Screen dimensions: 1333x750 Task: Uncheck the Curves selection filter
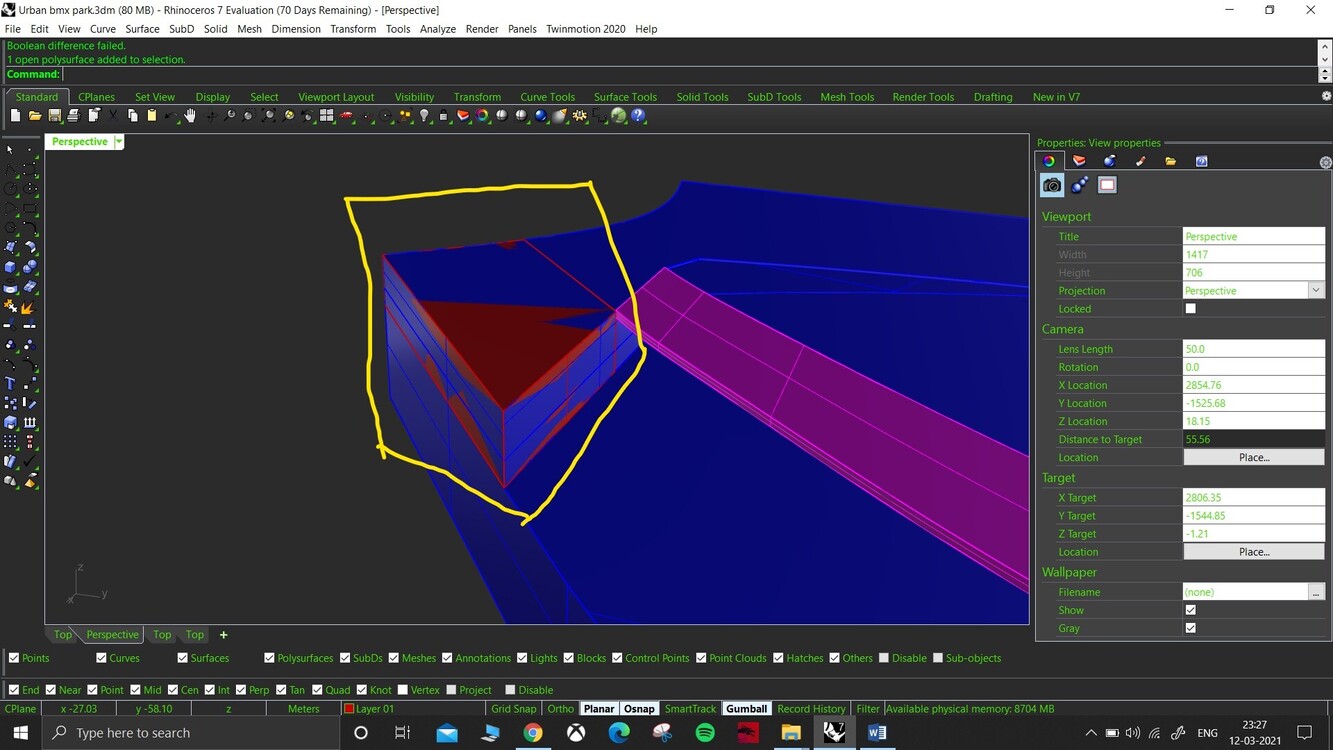pos(101,658)
